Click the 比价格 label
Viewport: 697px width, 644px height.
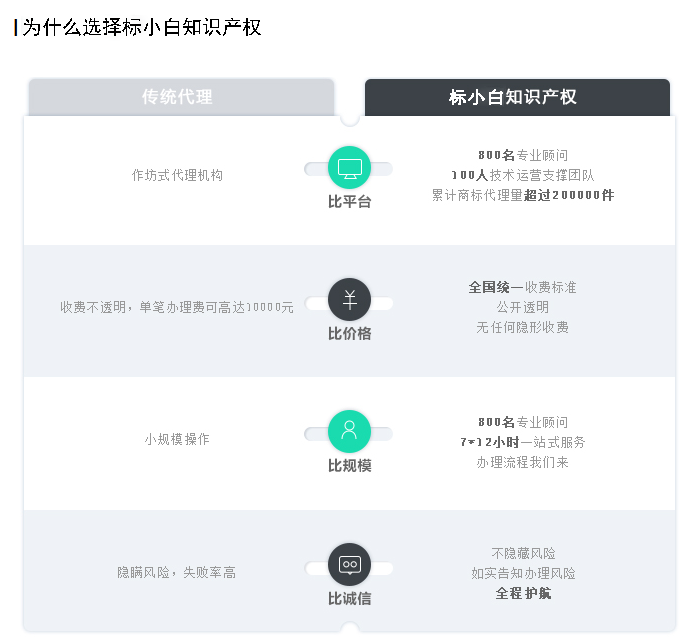click(x=349, y=334)
